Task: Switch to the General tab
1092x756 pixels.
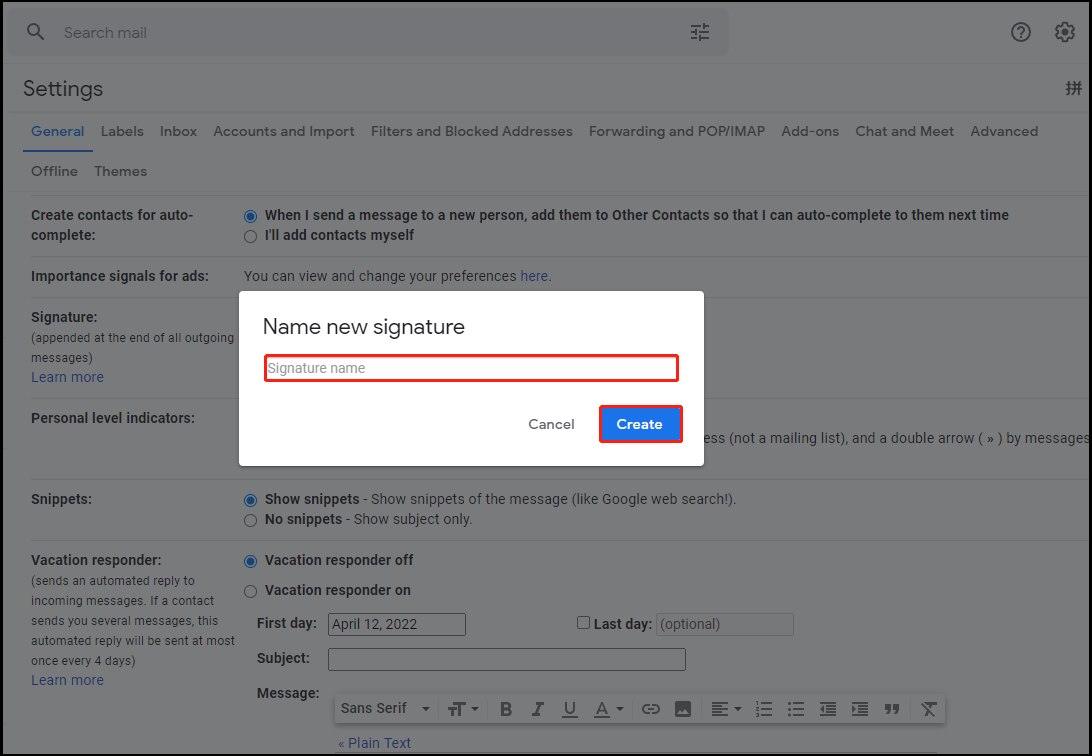Action: (58, 132)
